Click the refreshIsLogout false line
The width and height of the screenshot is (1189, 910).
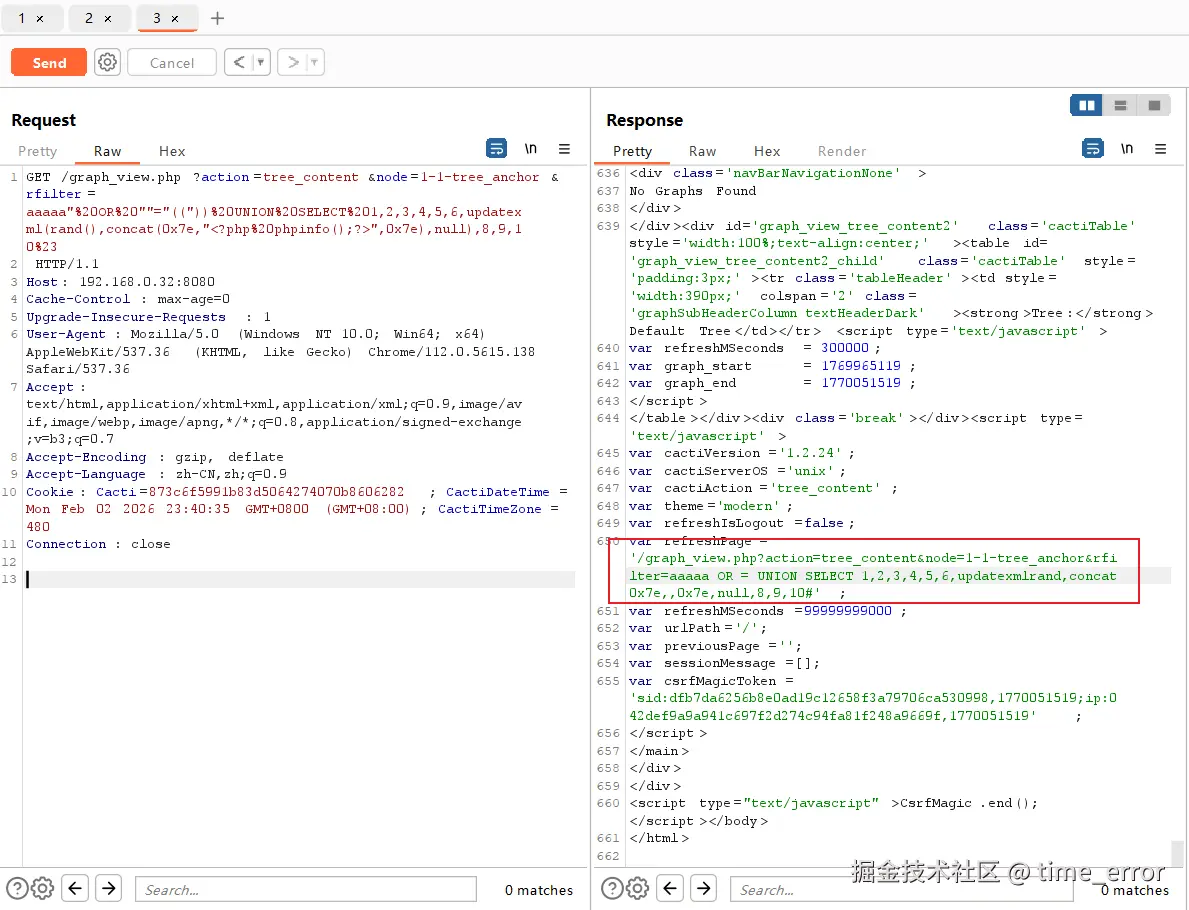[742, 523]
